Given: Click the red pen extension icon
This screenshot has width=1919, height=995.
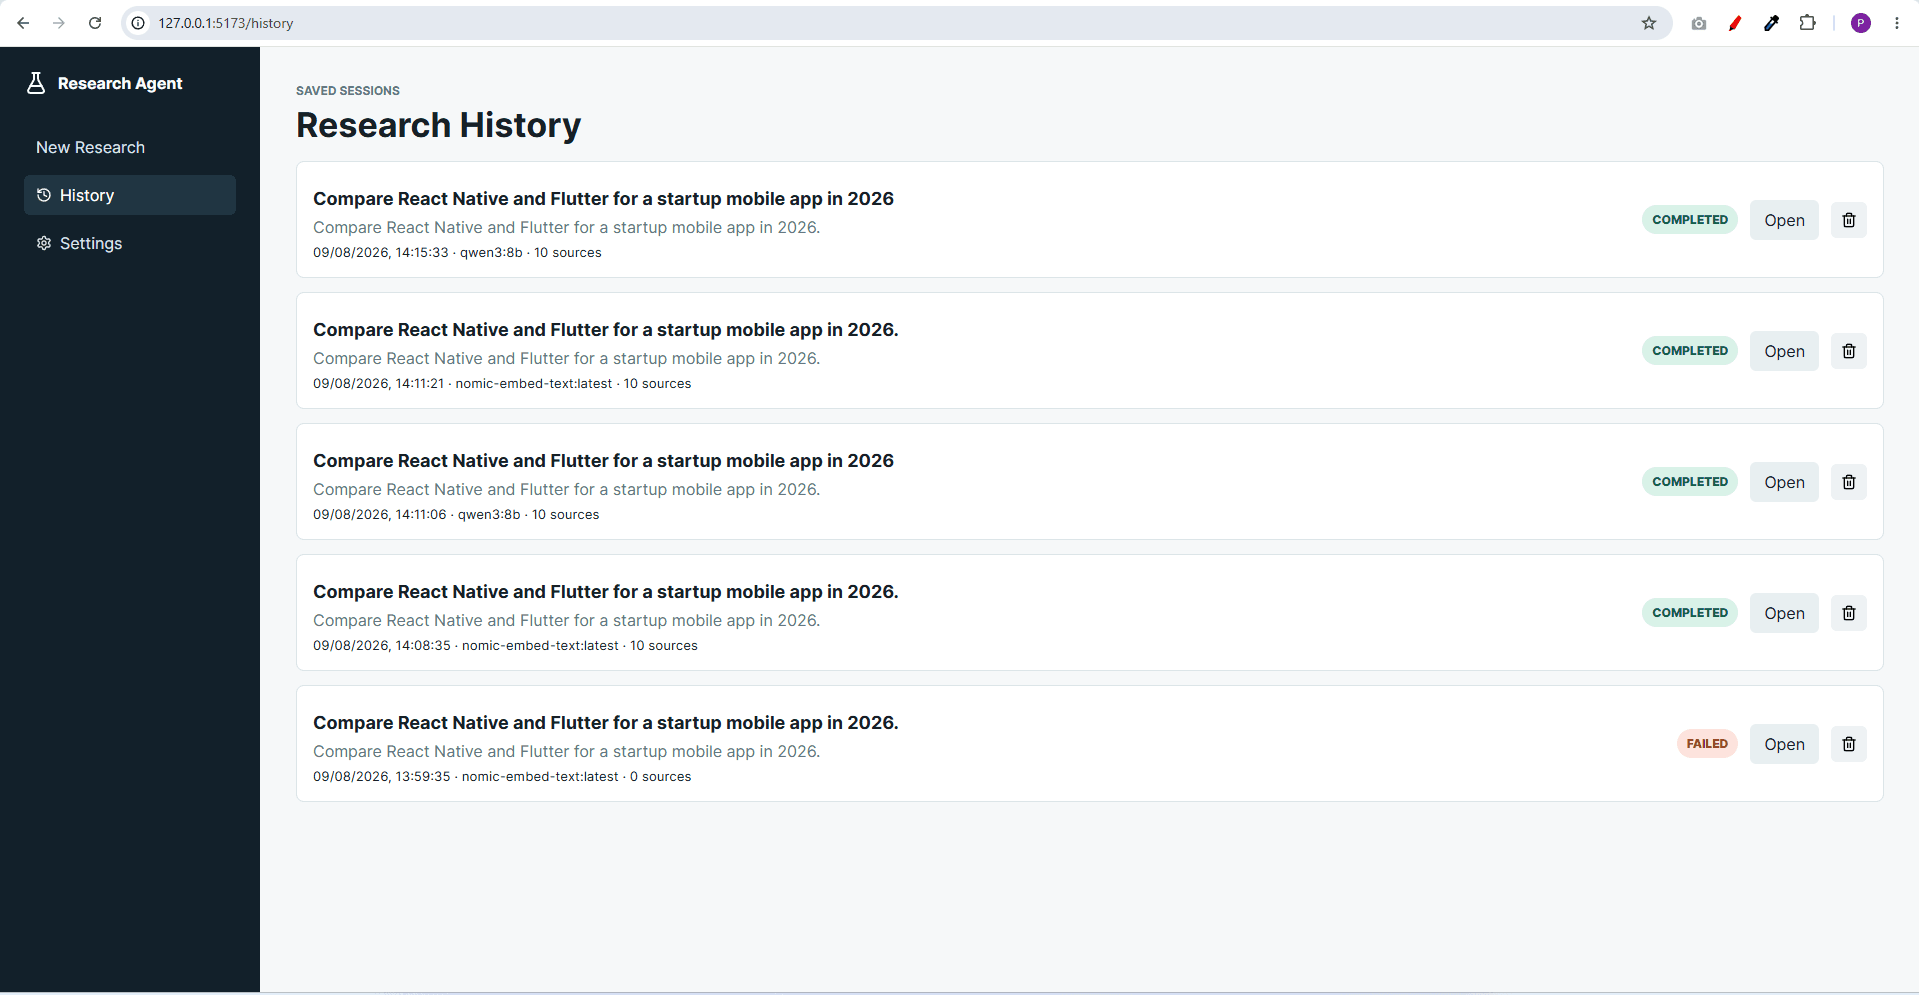Looking at the screenshot, I should tap(1735, 23).
